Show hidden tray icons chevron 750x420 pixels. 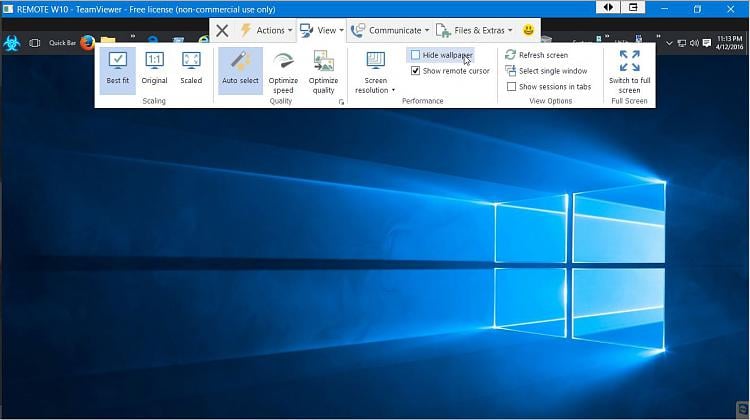point(669,44)
